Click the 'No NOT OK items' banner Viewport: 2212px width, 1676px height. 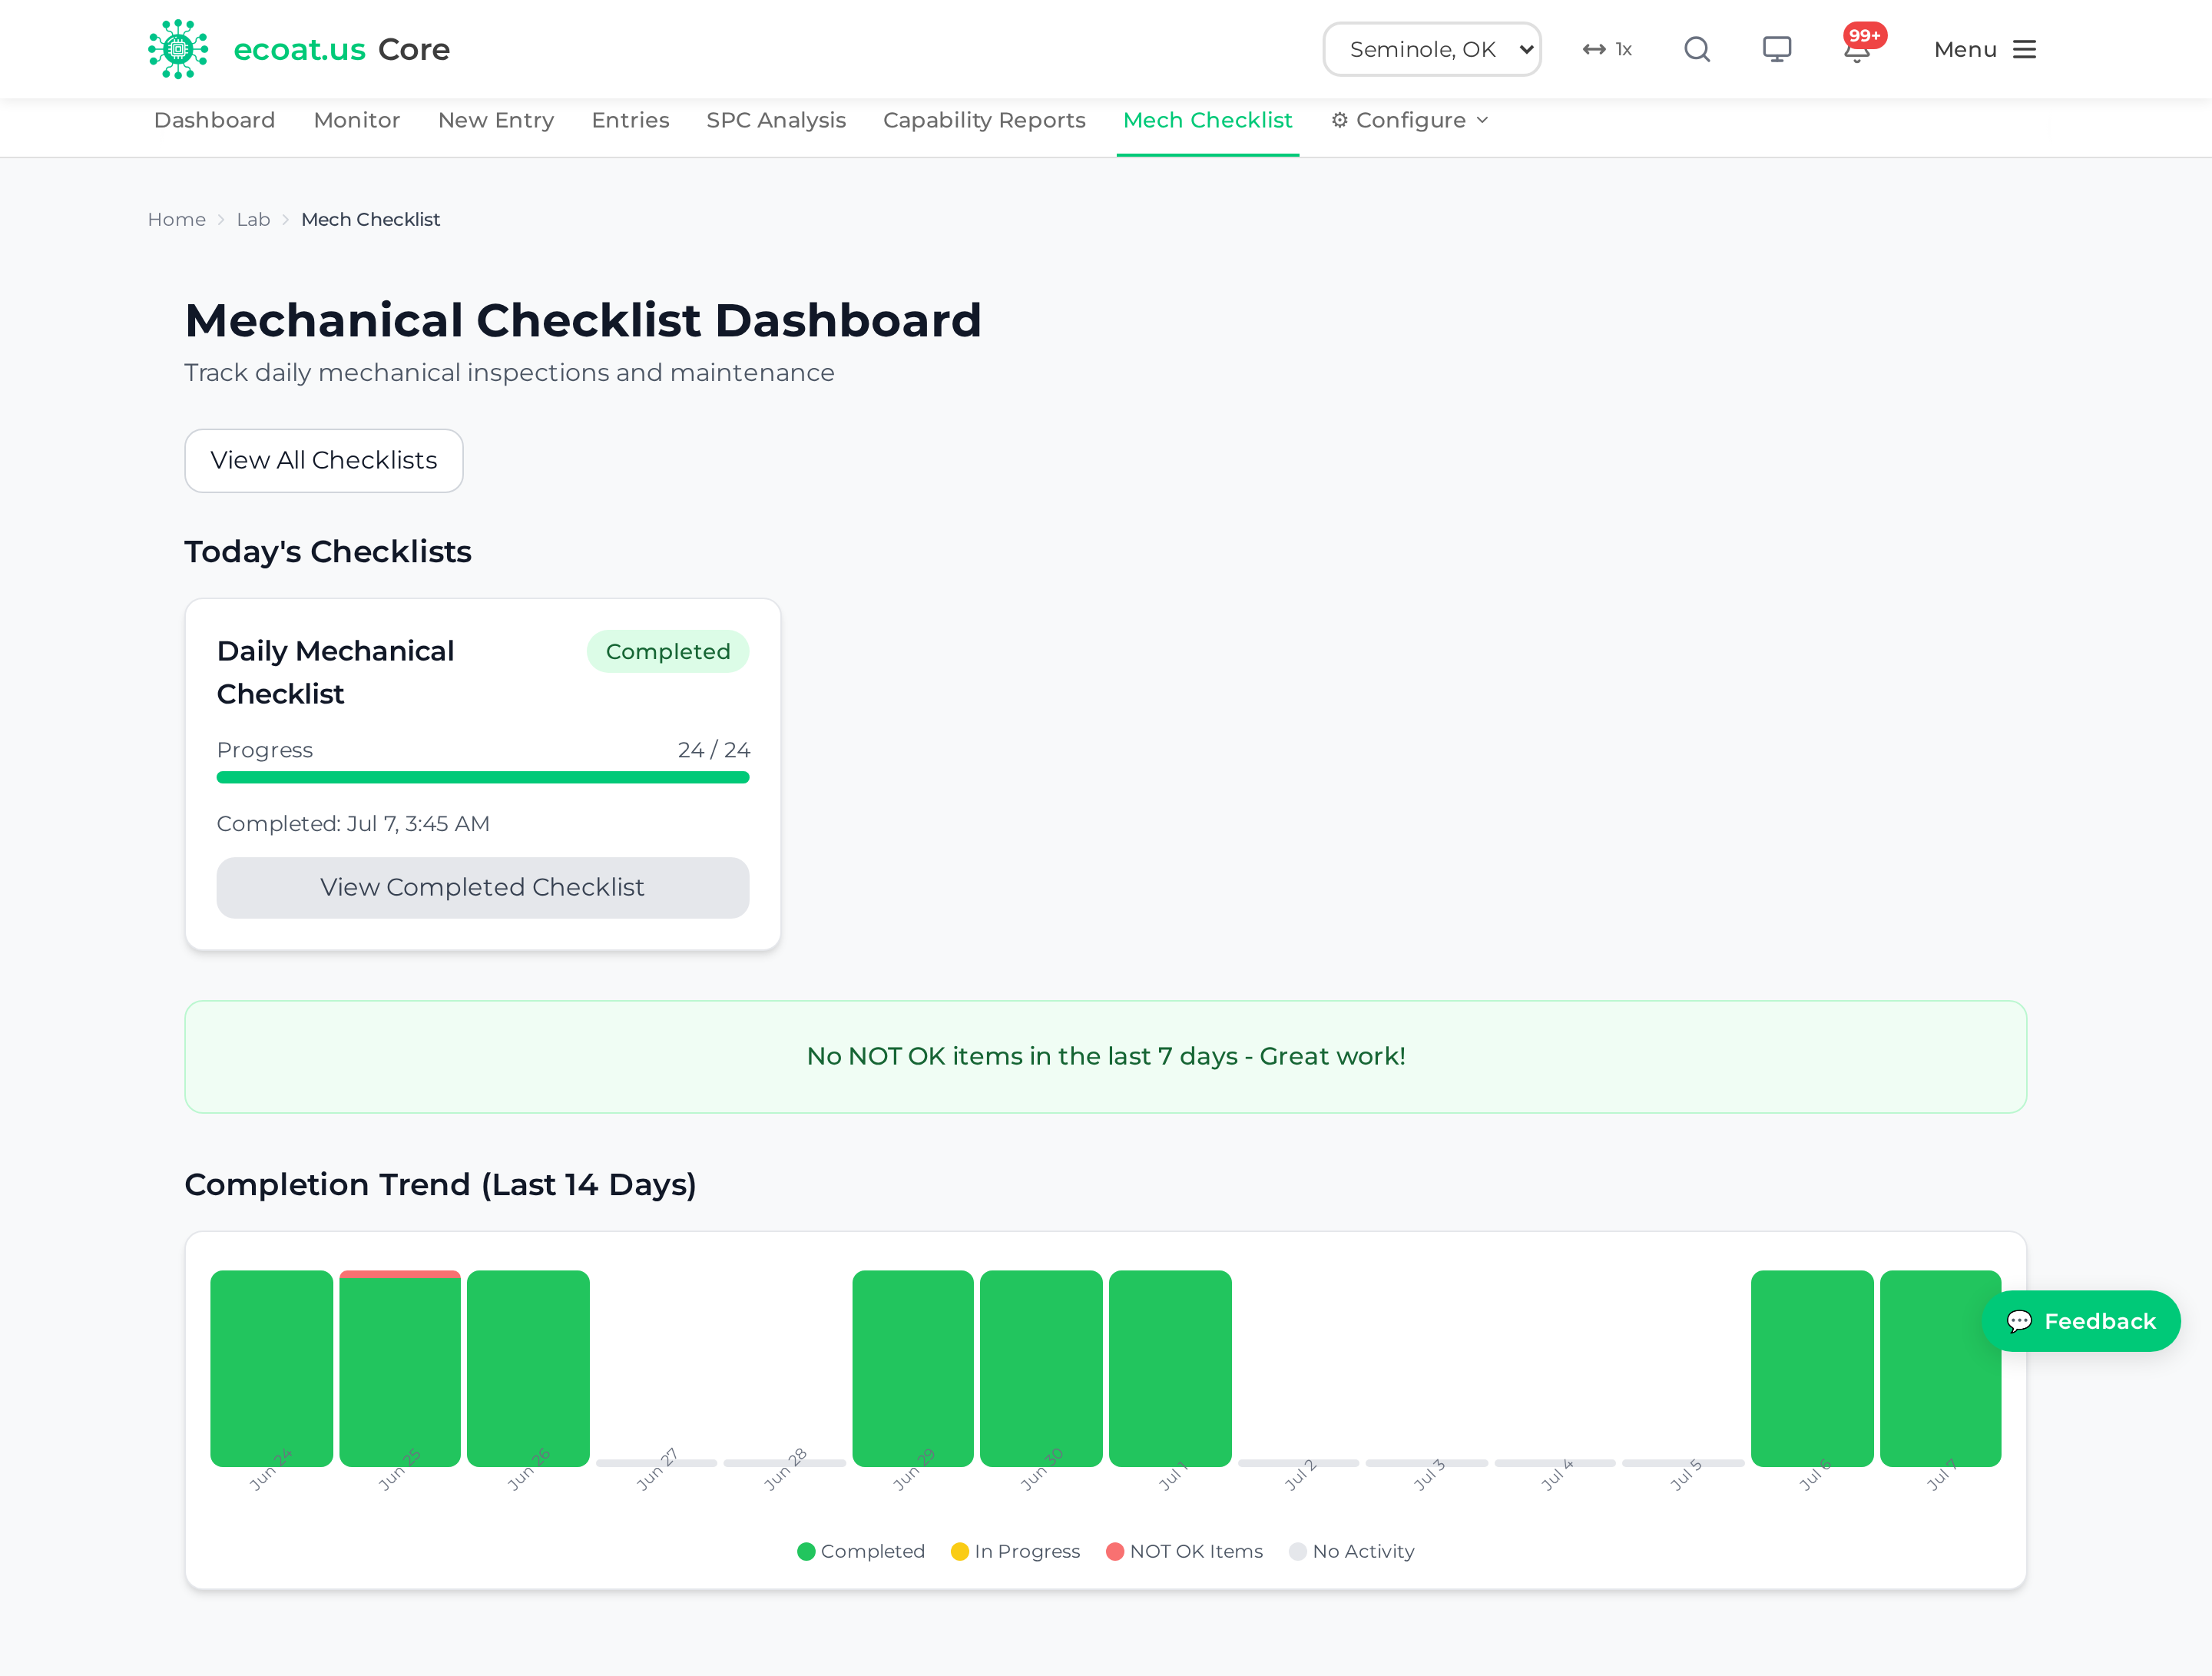(x=1106, y=1056)
